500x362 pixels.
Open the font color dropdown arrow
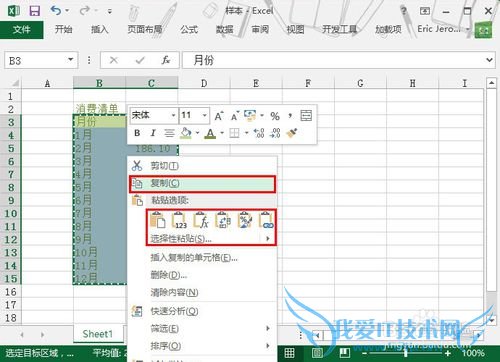coord(222,133)
